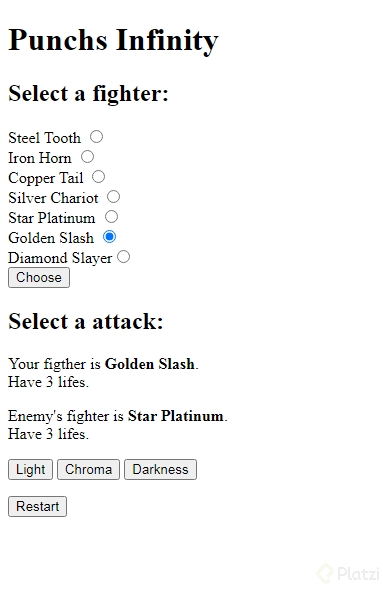
Task: Choose the Copper Tail radio option
Action: [x=99, y=176]
